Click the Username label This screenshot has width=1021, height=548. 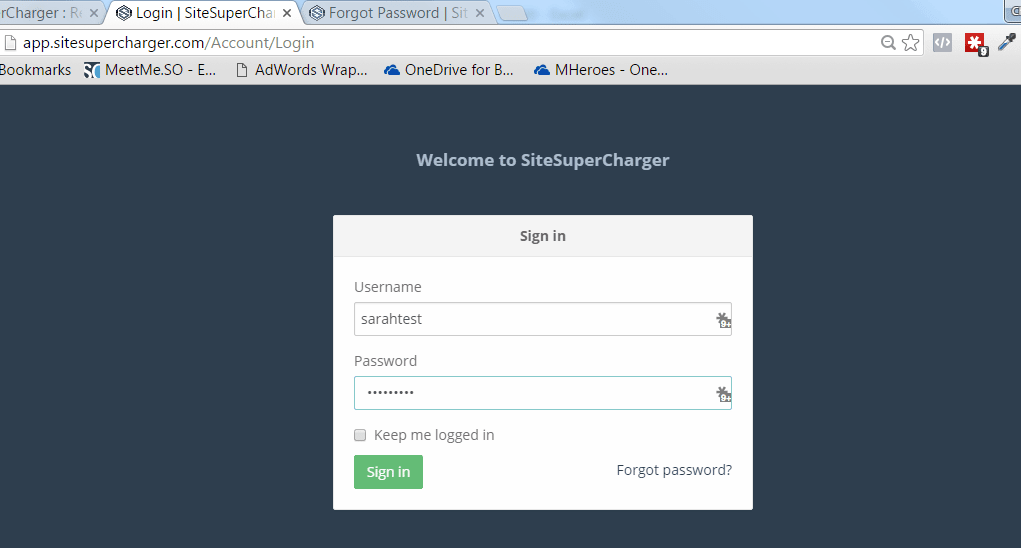click(387, 287)
